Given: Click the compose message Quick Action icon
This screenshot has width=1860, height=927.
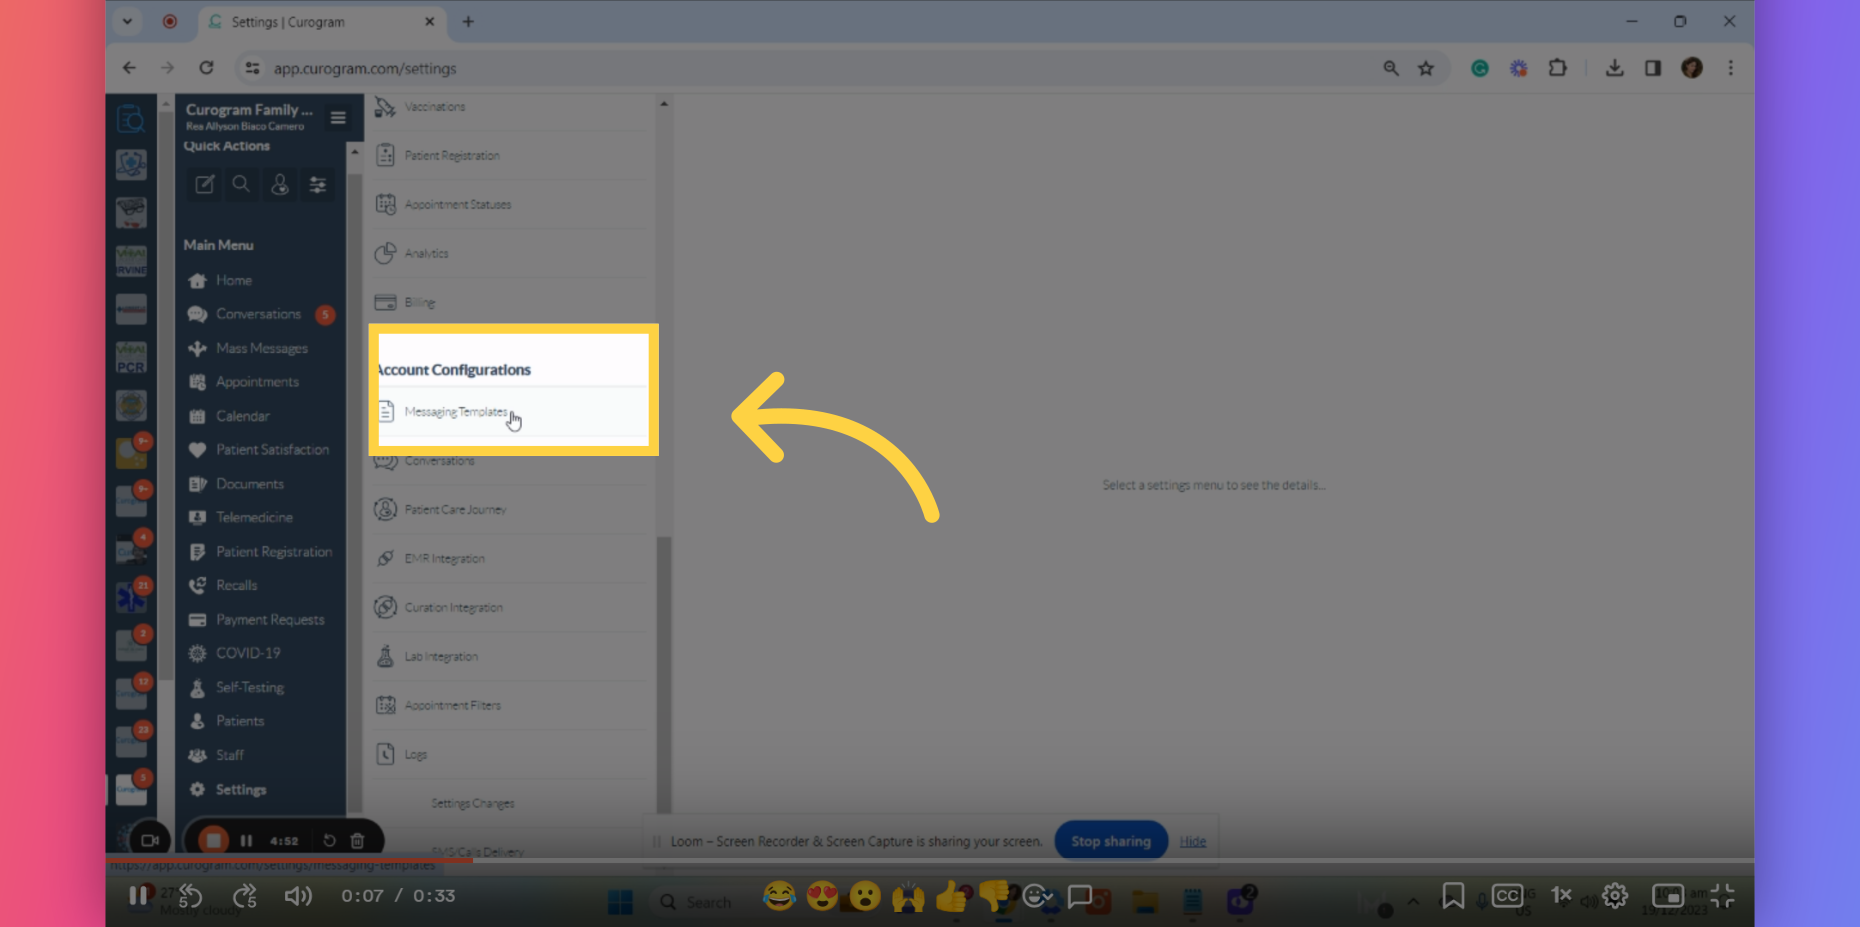Looking at the screenshot, I should click(204, 185).
